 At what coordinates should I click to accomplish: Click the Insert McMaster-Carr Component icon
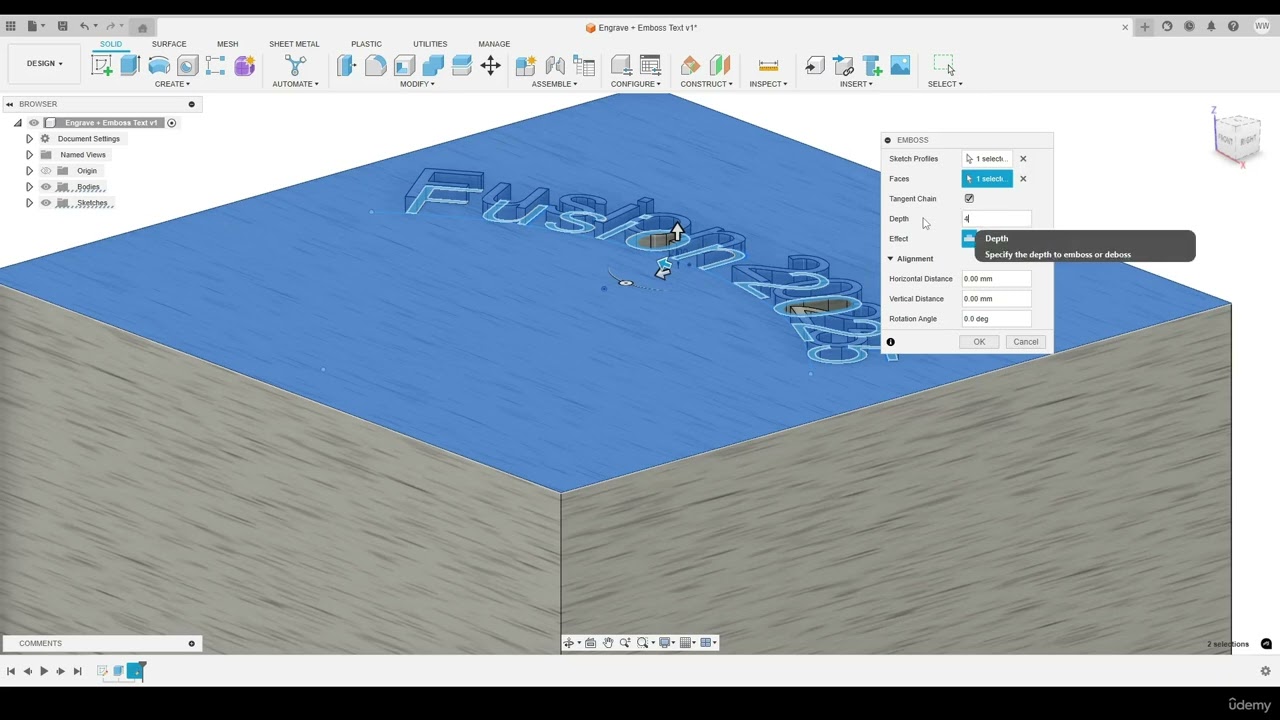872,66
